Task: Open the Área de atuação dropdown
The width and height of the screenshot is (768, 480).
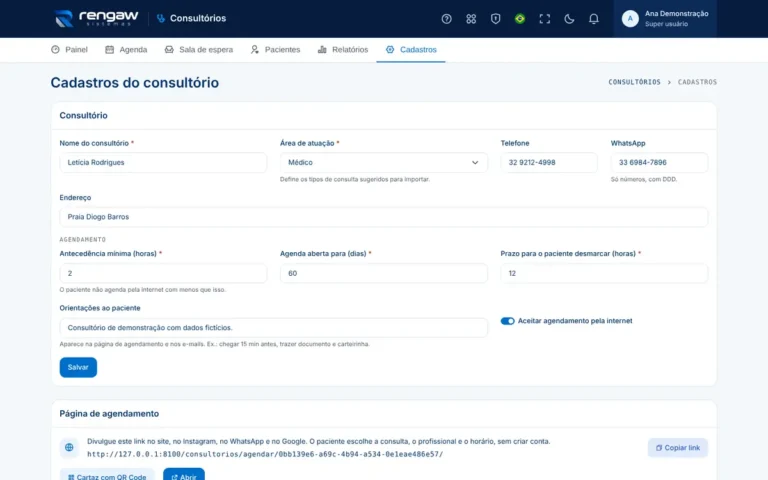Action: point(384,163)
